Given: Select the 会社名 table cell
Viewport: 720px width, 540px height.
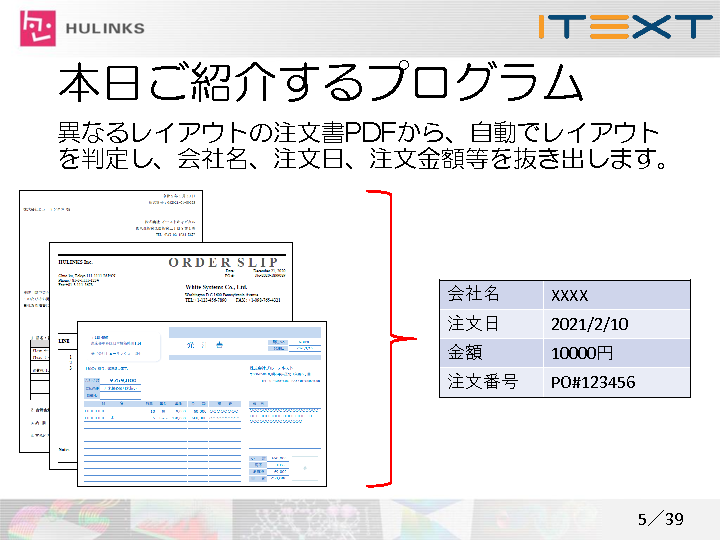Looking at the screenshot, I should [492, 295].
